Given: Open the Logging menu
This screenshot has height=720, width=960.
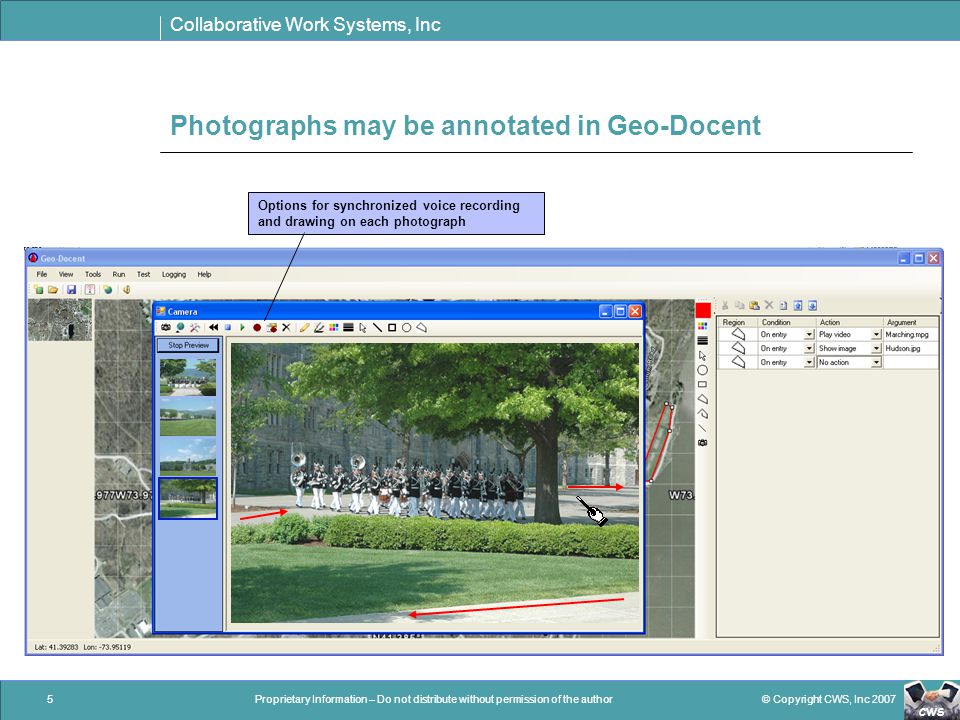Looking at the screenshot, I should [x=174, y=274].
